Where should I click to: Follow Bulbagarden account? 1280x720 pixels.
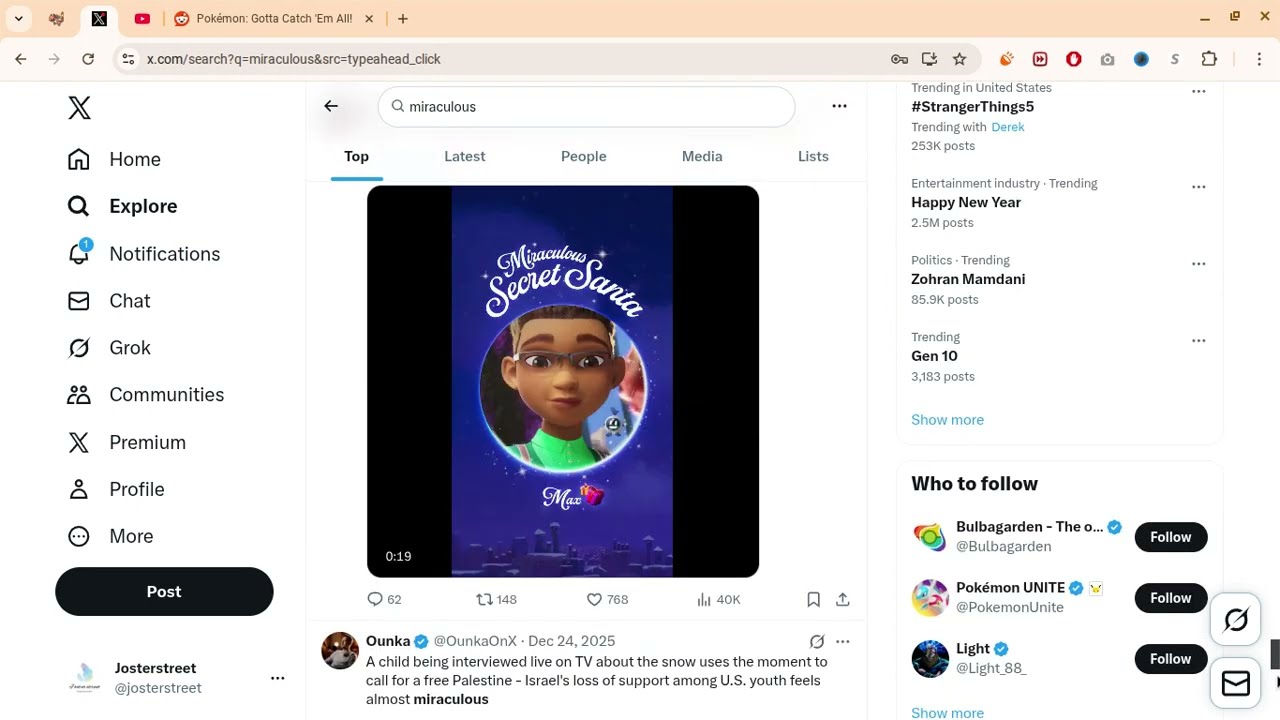point(1170,537)
